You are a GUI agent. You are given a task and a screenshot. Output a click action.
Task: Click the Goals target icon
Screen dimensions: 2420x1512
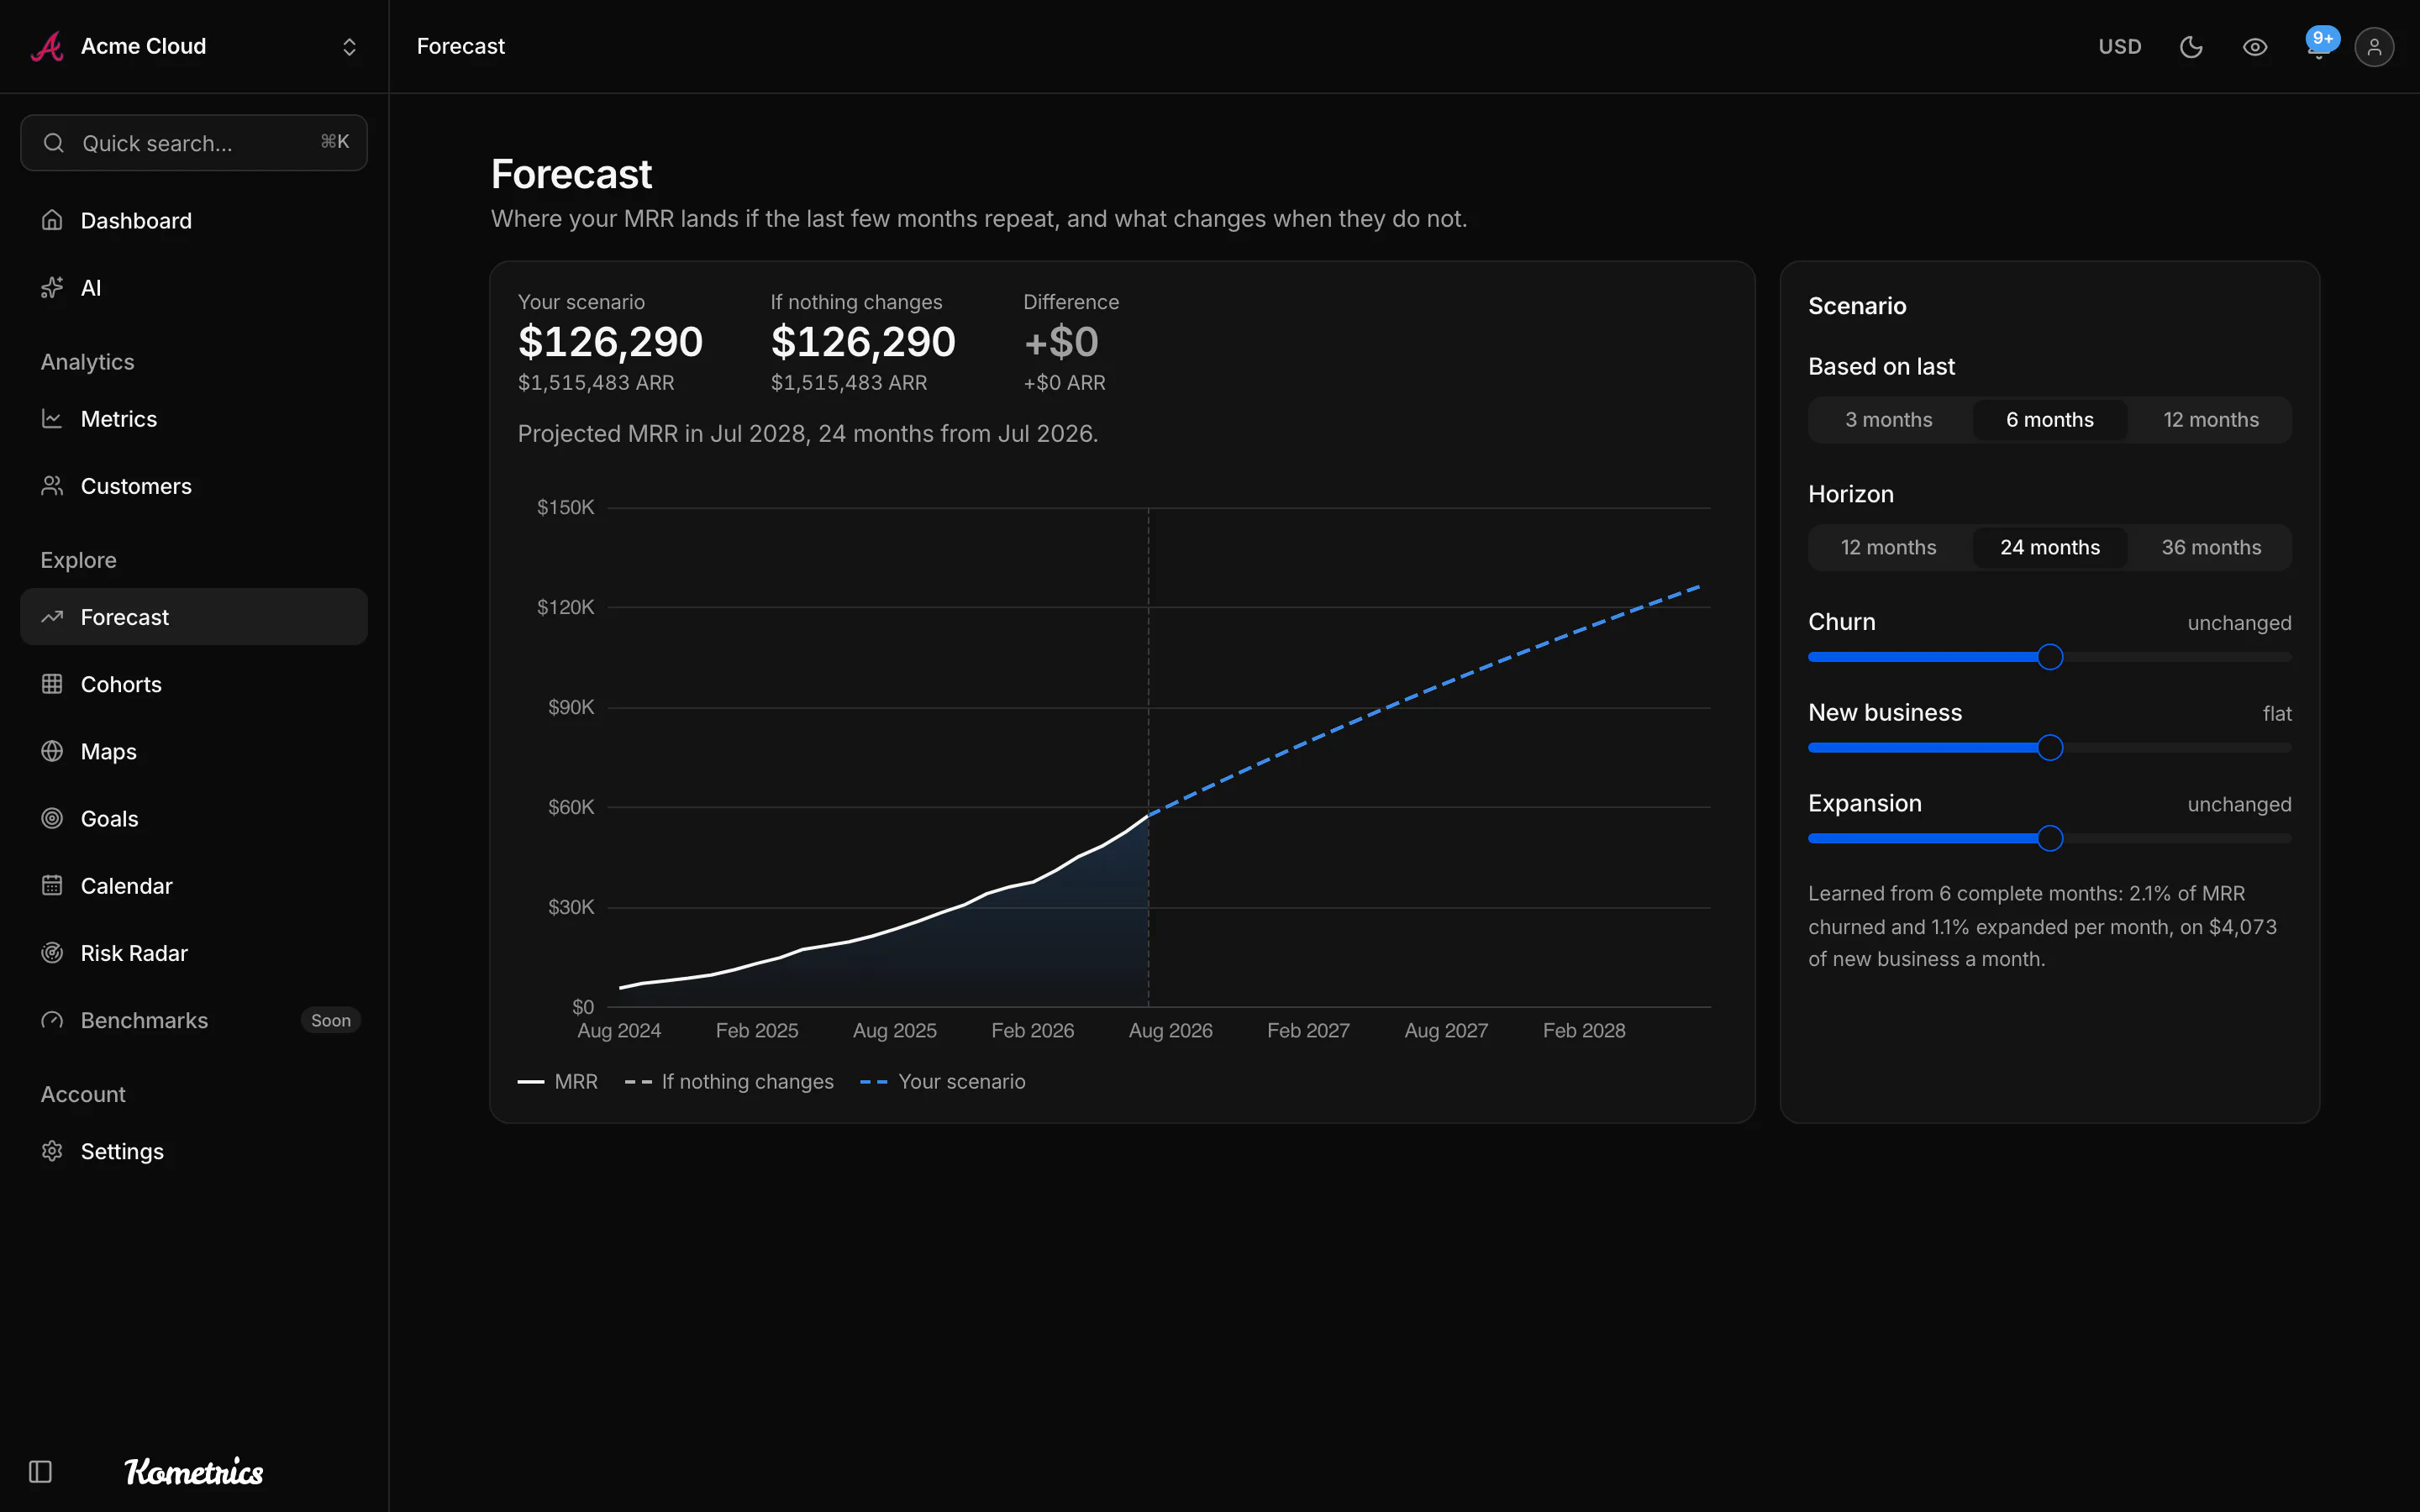[x=52, y=818]
